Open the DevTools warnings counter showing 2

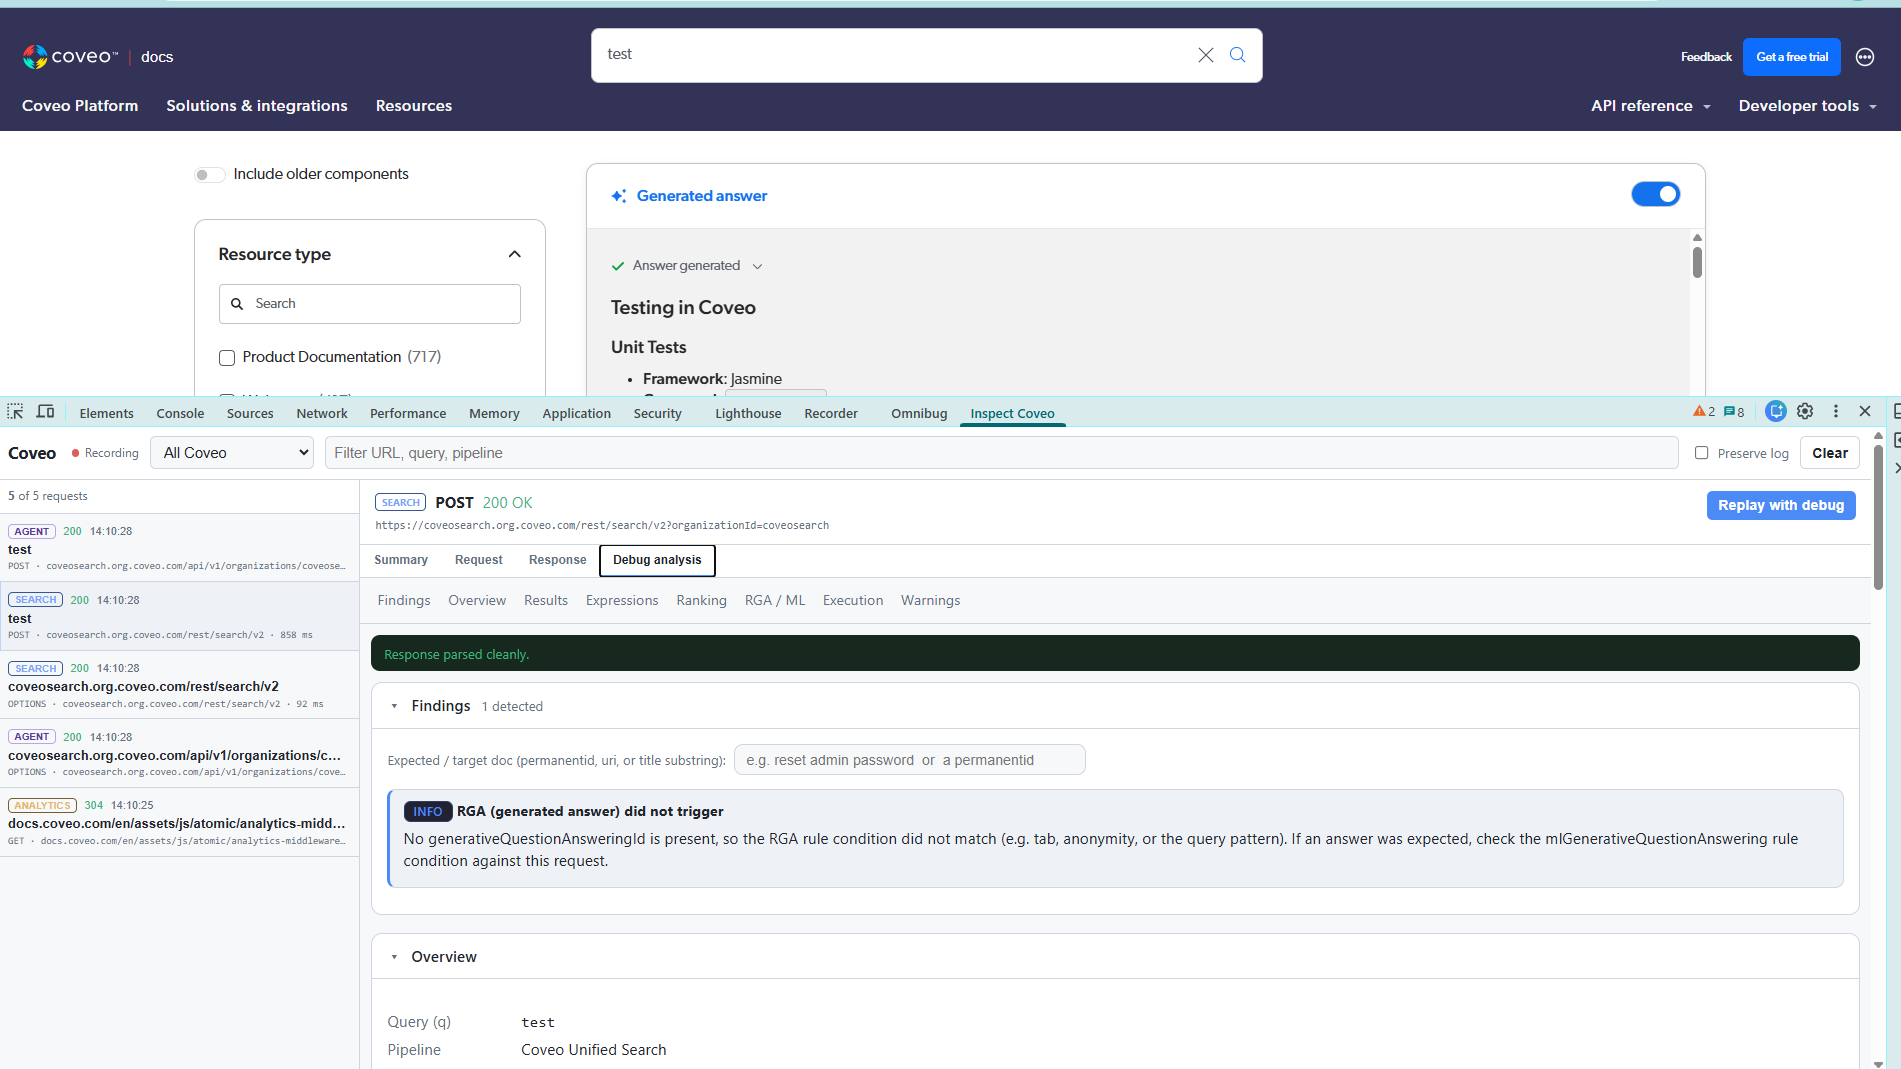[1704, 412]
